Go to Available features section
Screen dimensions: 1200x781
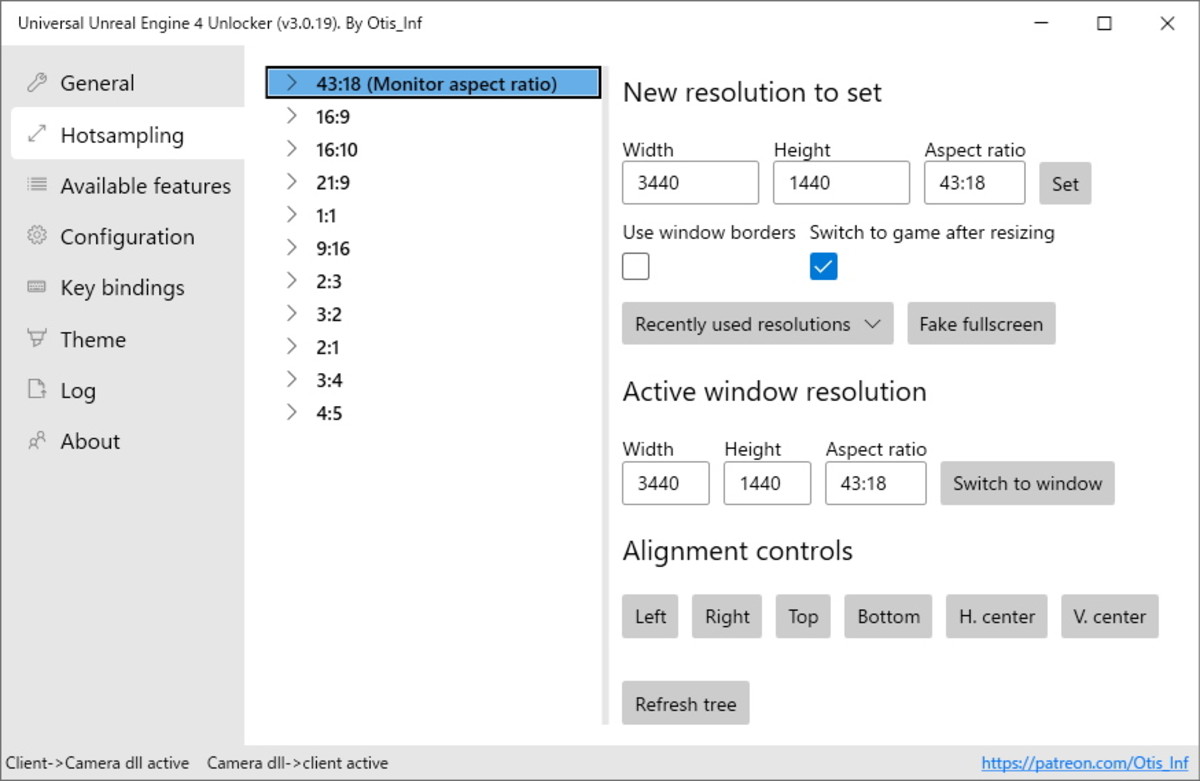(127, 185)
